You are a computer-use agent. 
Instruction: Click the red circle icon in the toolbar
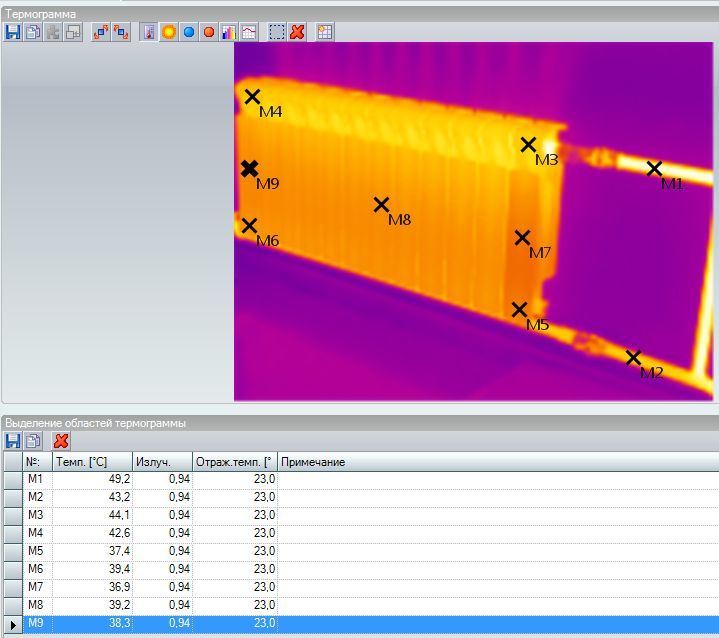click(x=209, y=32)
